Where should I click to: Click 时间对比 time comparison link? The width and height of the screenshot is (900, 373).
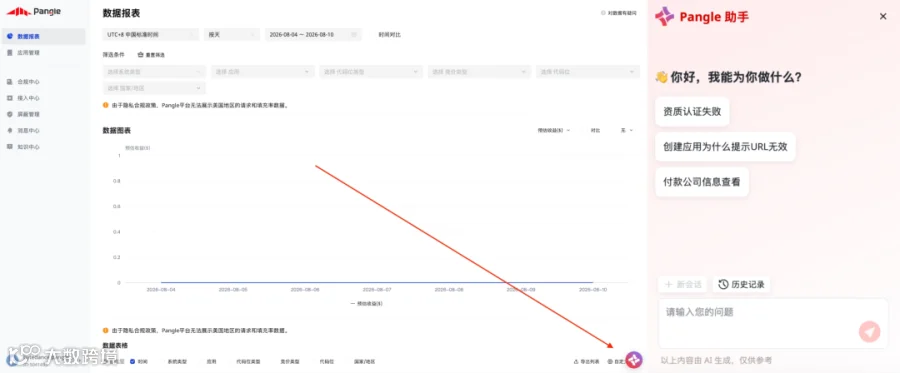tap(390, 34)
